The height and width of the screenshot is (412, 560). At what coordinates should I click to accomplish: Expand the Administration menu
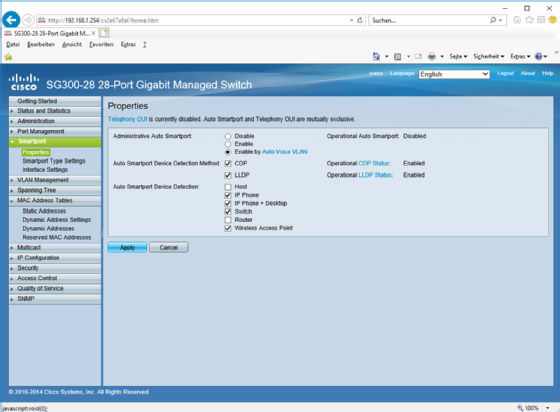(55, 121)
